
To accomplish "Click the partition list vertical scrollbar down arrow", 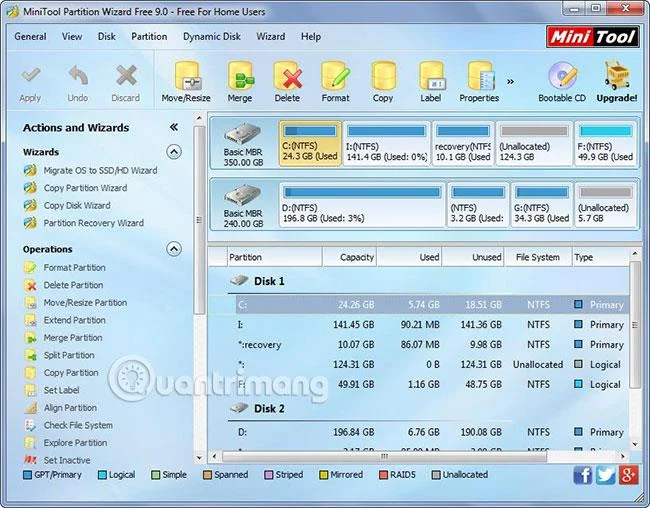I will [635, 445].
